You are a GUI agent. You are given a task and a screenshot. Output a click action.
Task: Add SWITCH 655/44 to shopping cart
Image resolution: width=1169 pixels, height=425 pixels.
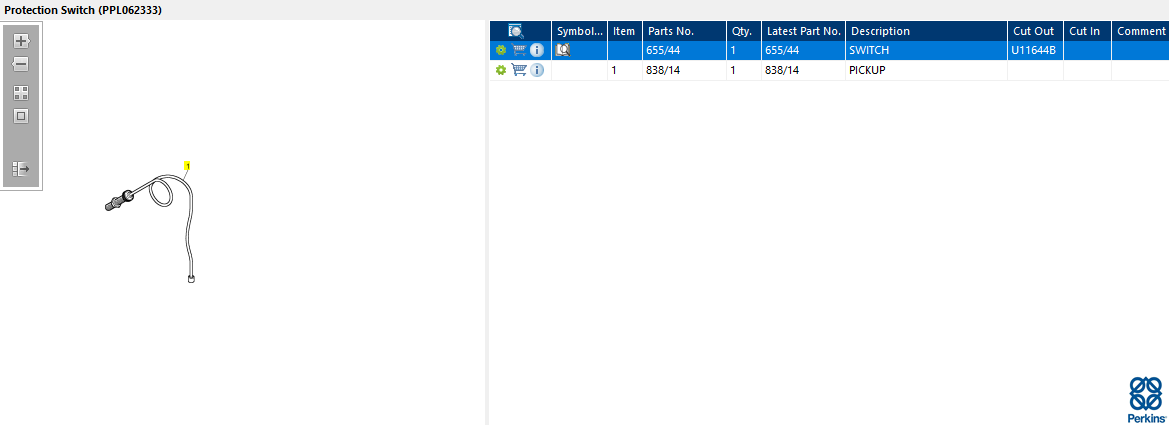tap(520, 50)
